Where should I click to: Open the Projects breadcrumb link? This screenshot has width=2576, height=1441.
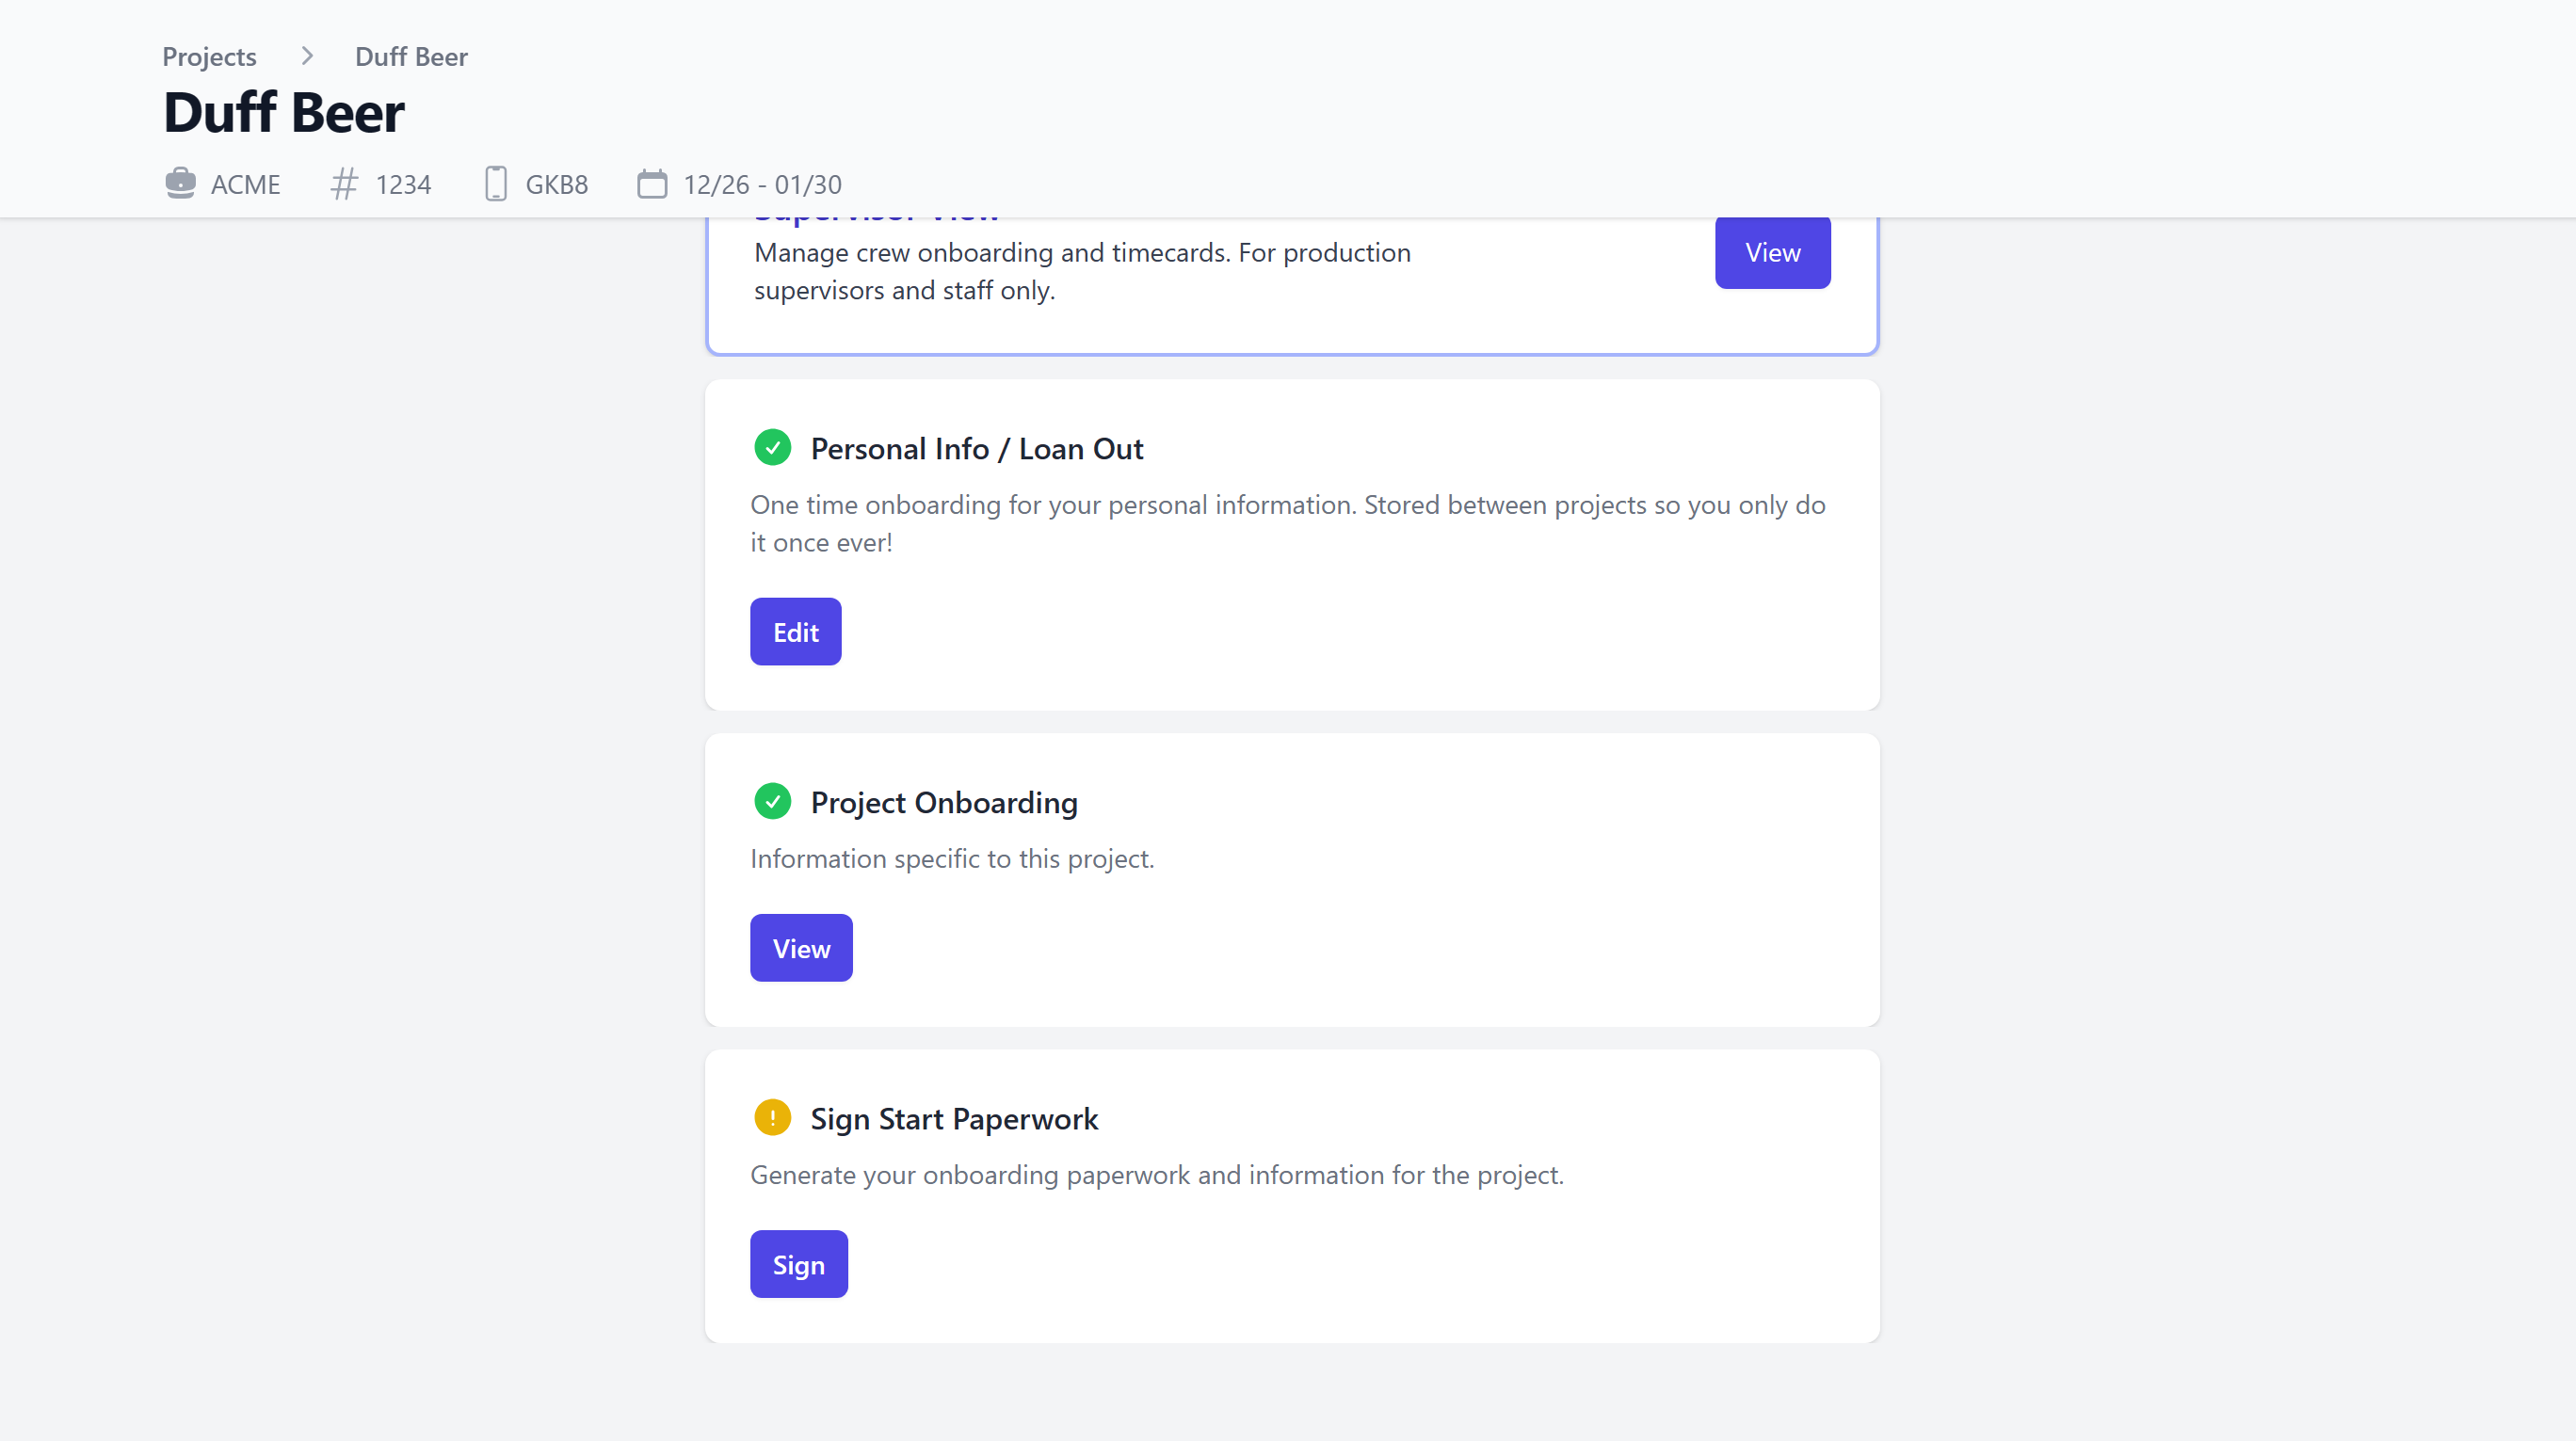[209, 57]
